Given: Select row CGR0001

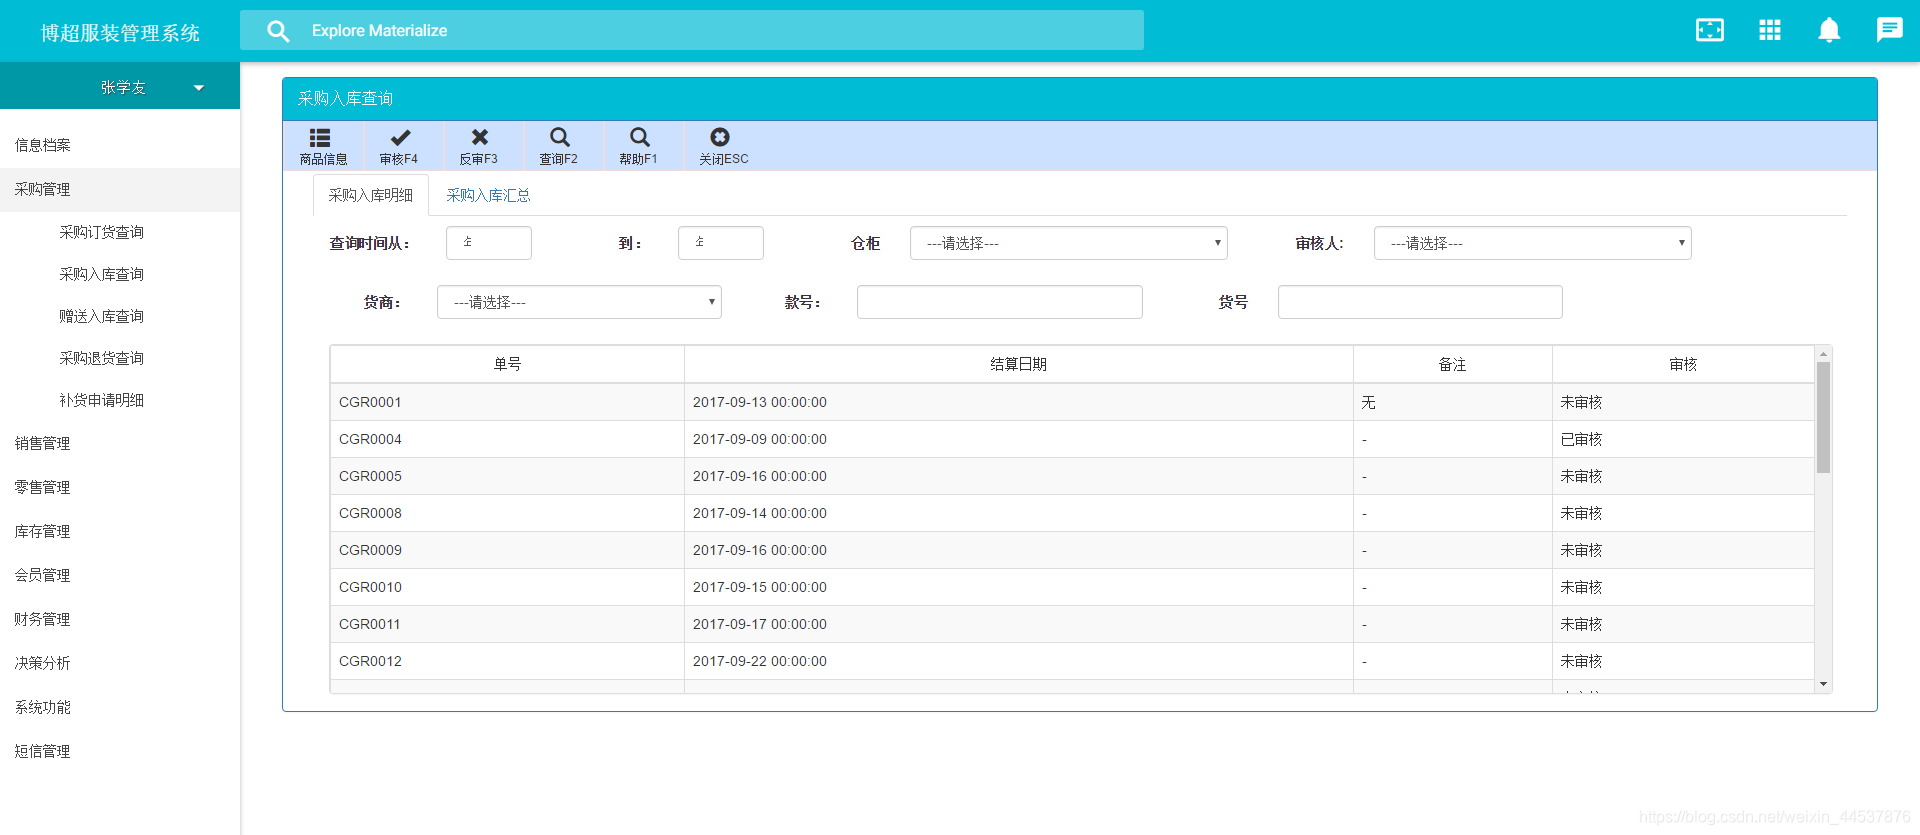Looking at the screenshot, I should [1072, 402].
